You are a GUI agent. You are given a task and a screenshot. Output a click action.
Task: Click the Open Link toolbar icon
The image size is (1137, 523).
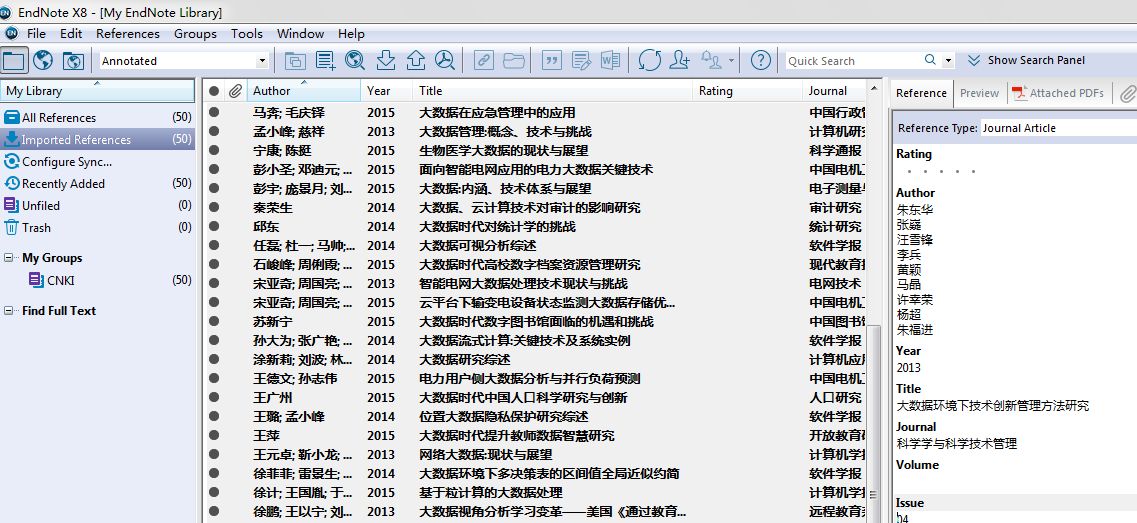coord(483,60)
